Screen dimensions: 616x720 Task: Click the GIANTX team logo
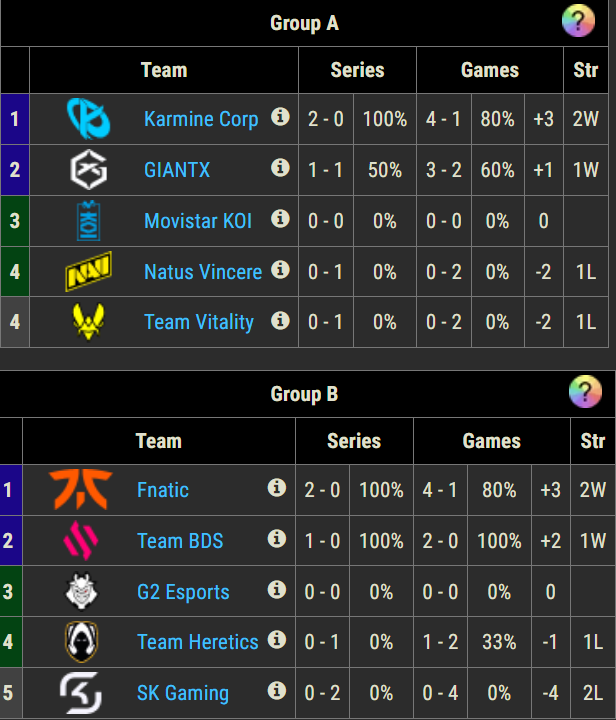point(88,170)
